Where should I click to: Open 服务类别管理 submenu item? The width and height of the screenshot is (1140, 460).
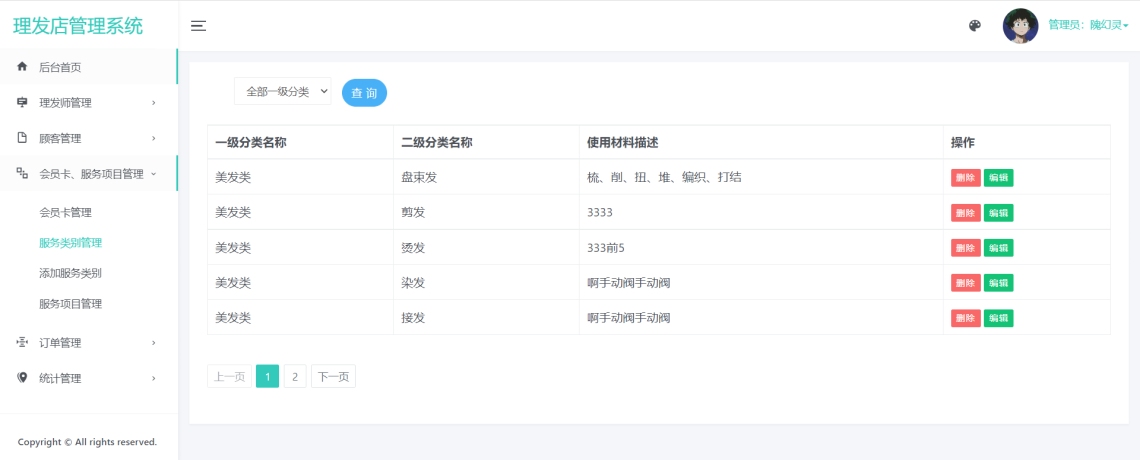click(x=71, y=243)
